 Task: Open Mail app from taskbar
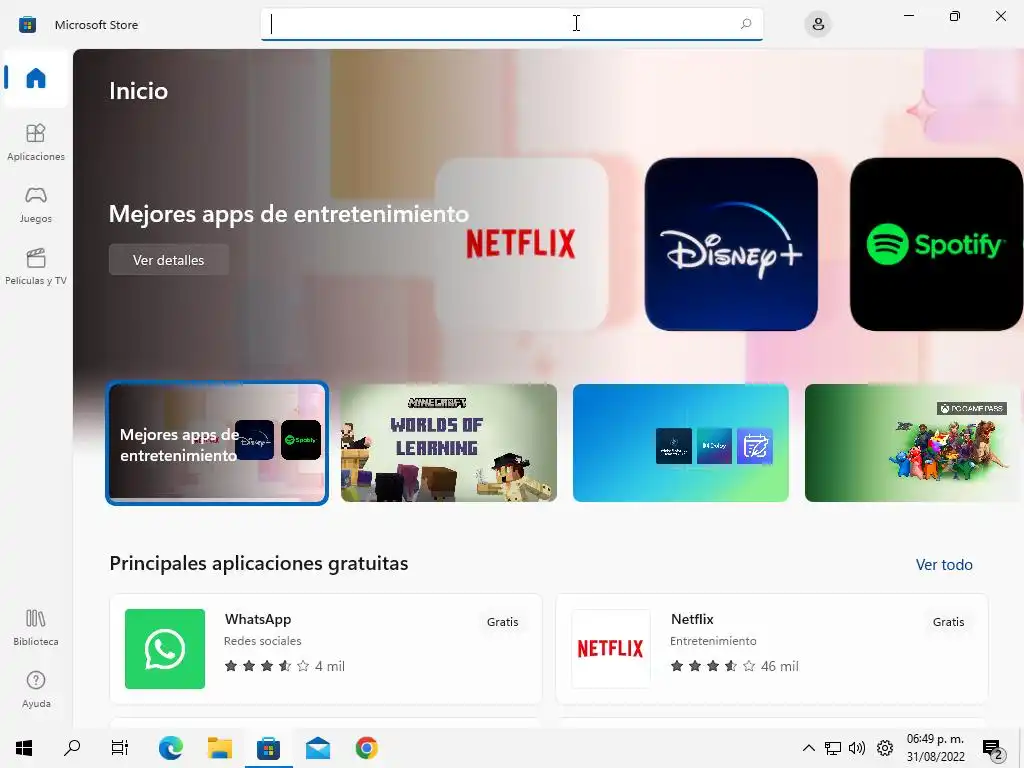(x=318, y=748)
